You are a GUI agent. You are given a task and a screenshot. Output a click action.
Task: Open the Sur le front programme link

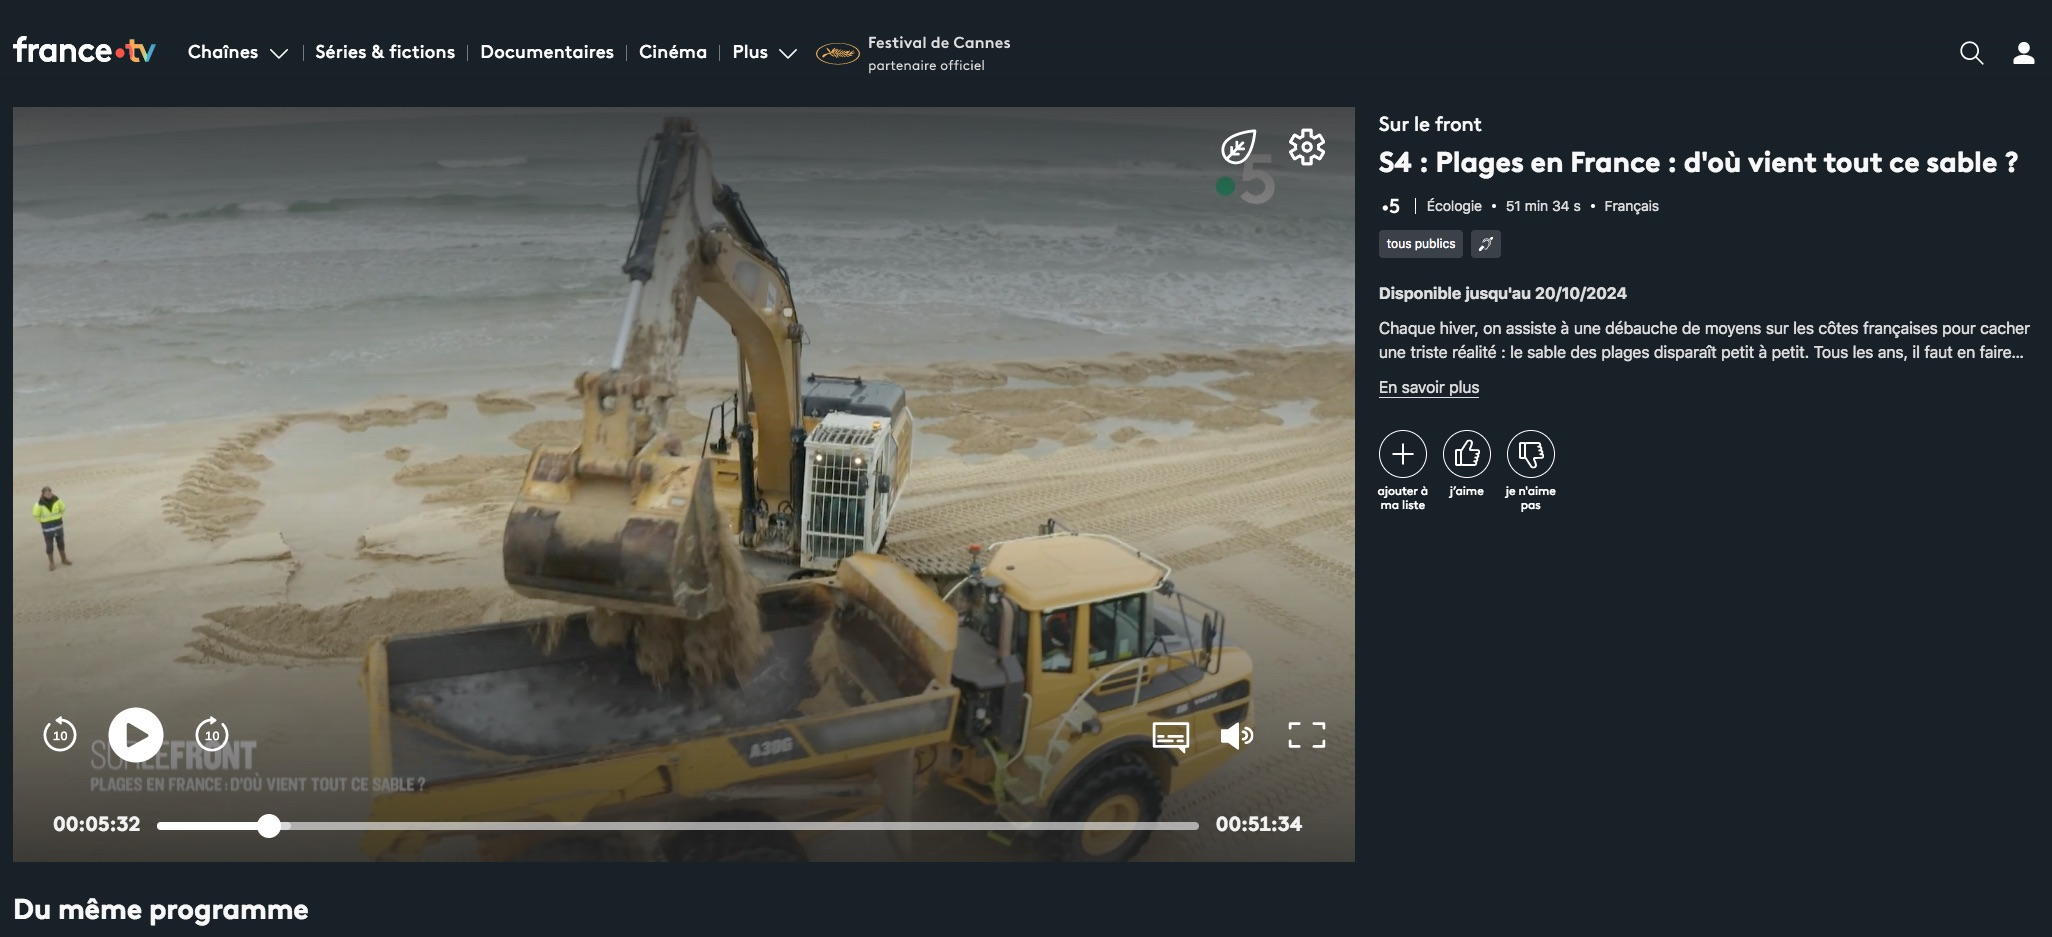1430,124
